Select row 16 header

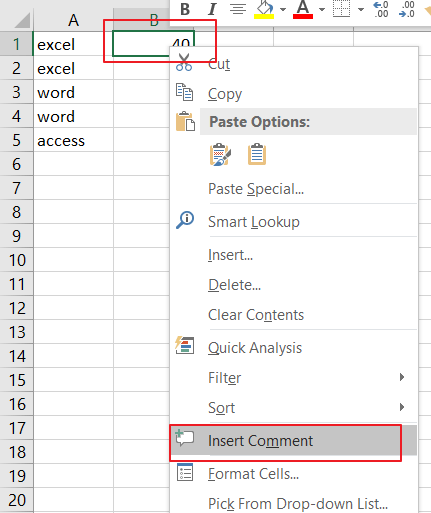[16, 404]
